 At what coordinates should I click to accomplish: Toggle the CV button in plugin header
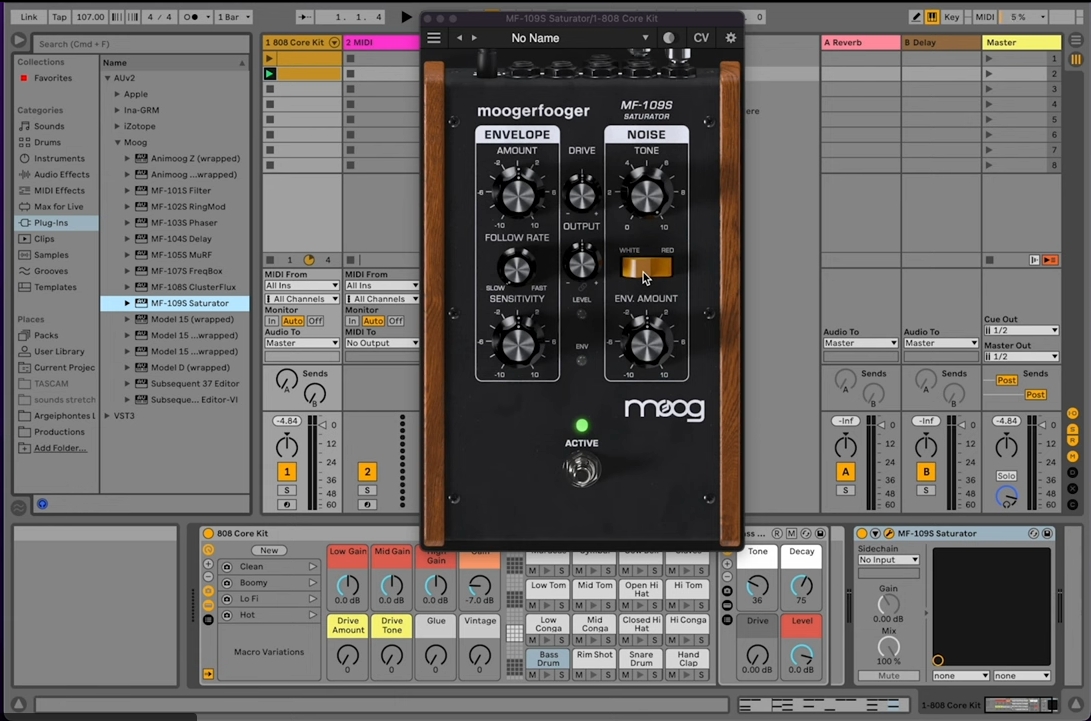(x=701, y=38)
